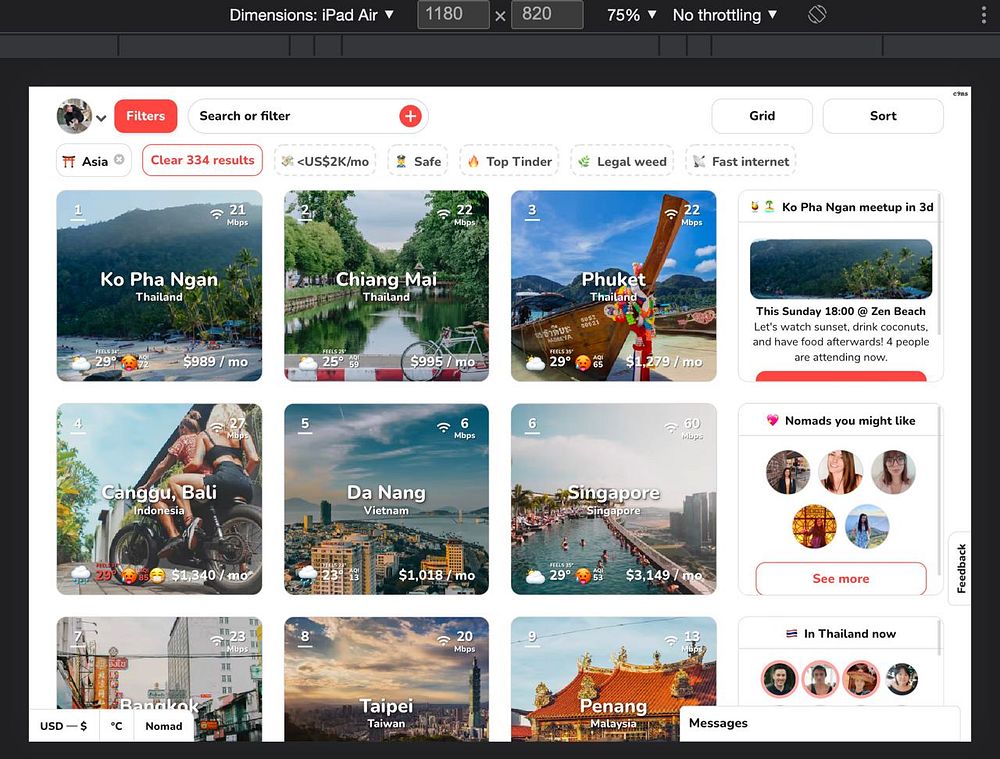Click the Taipei card title

point(386,706)
